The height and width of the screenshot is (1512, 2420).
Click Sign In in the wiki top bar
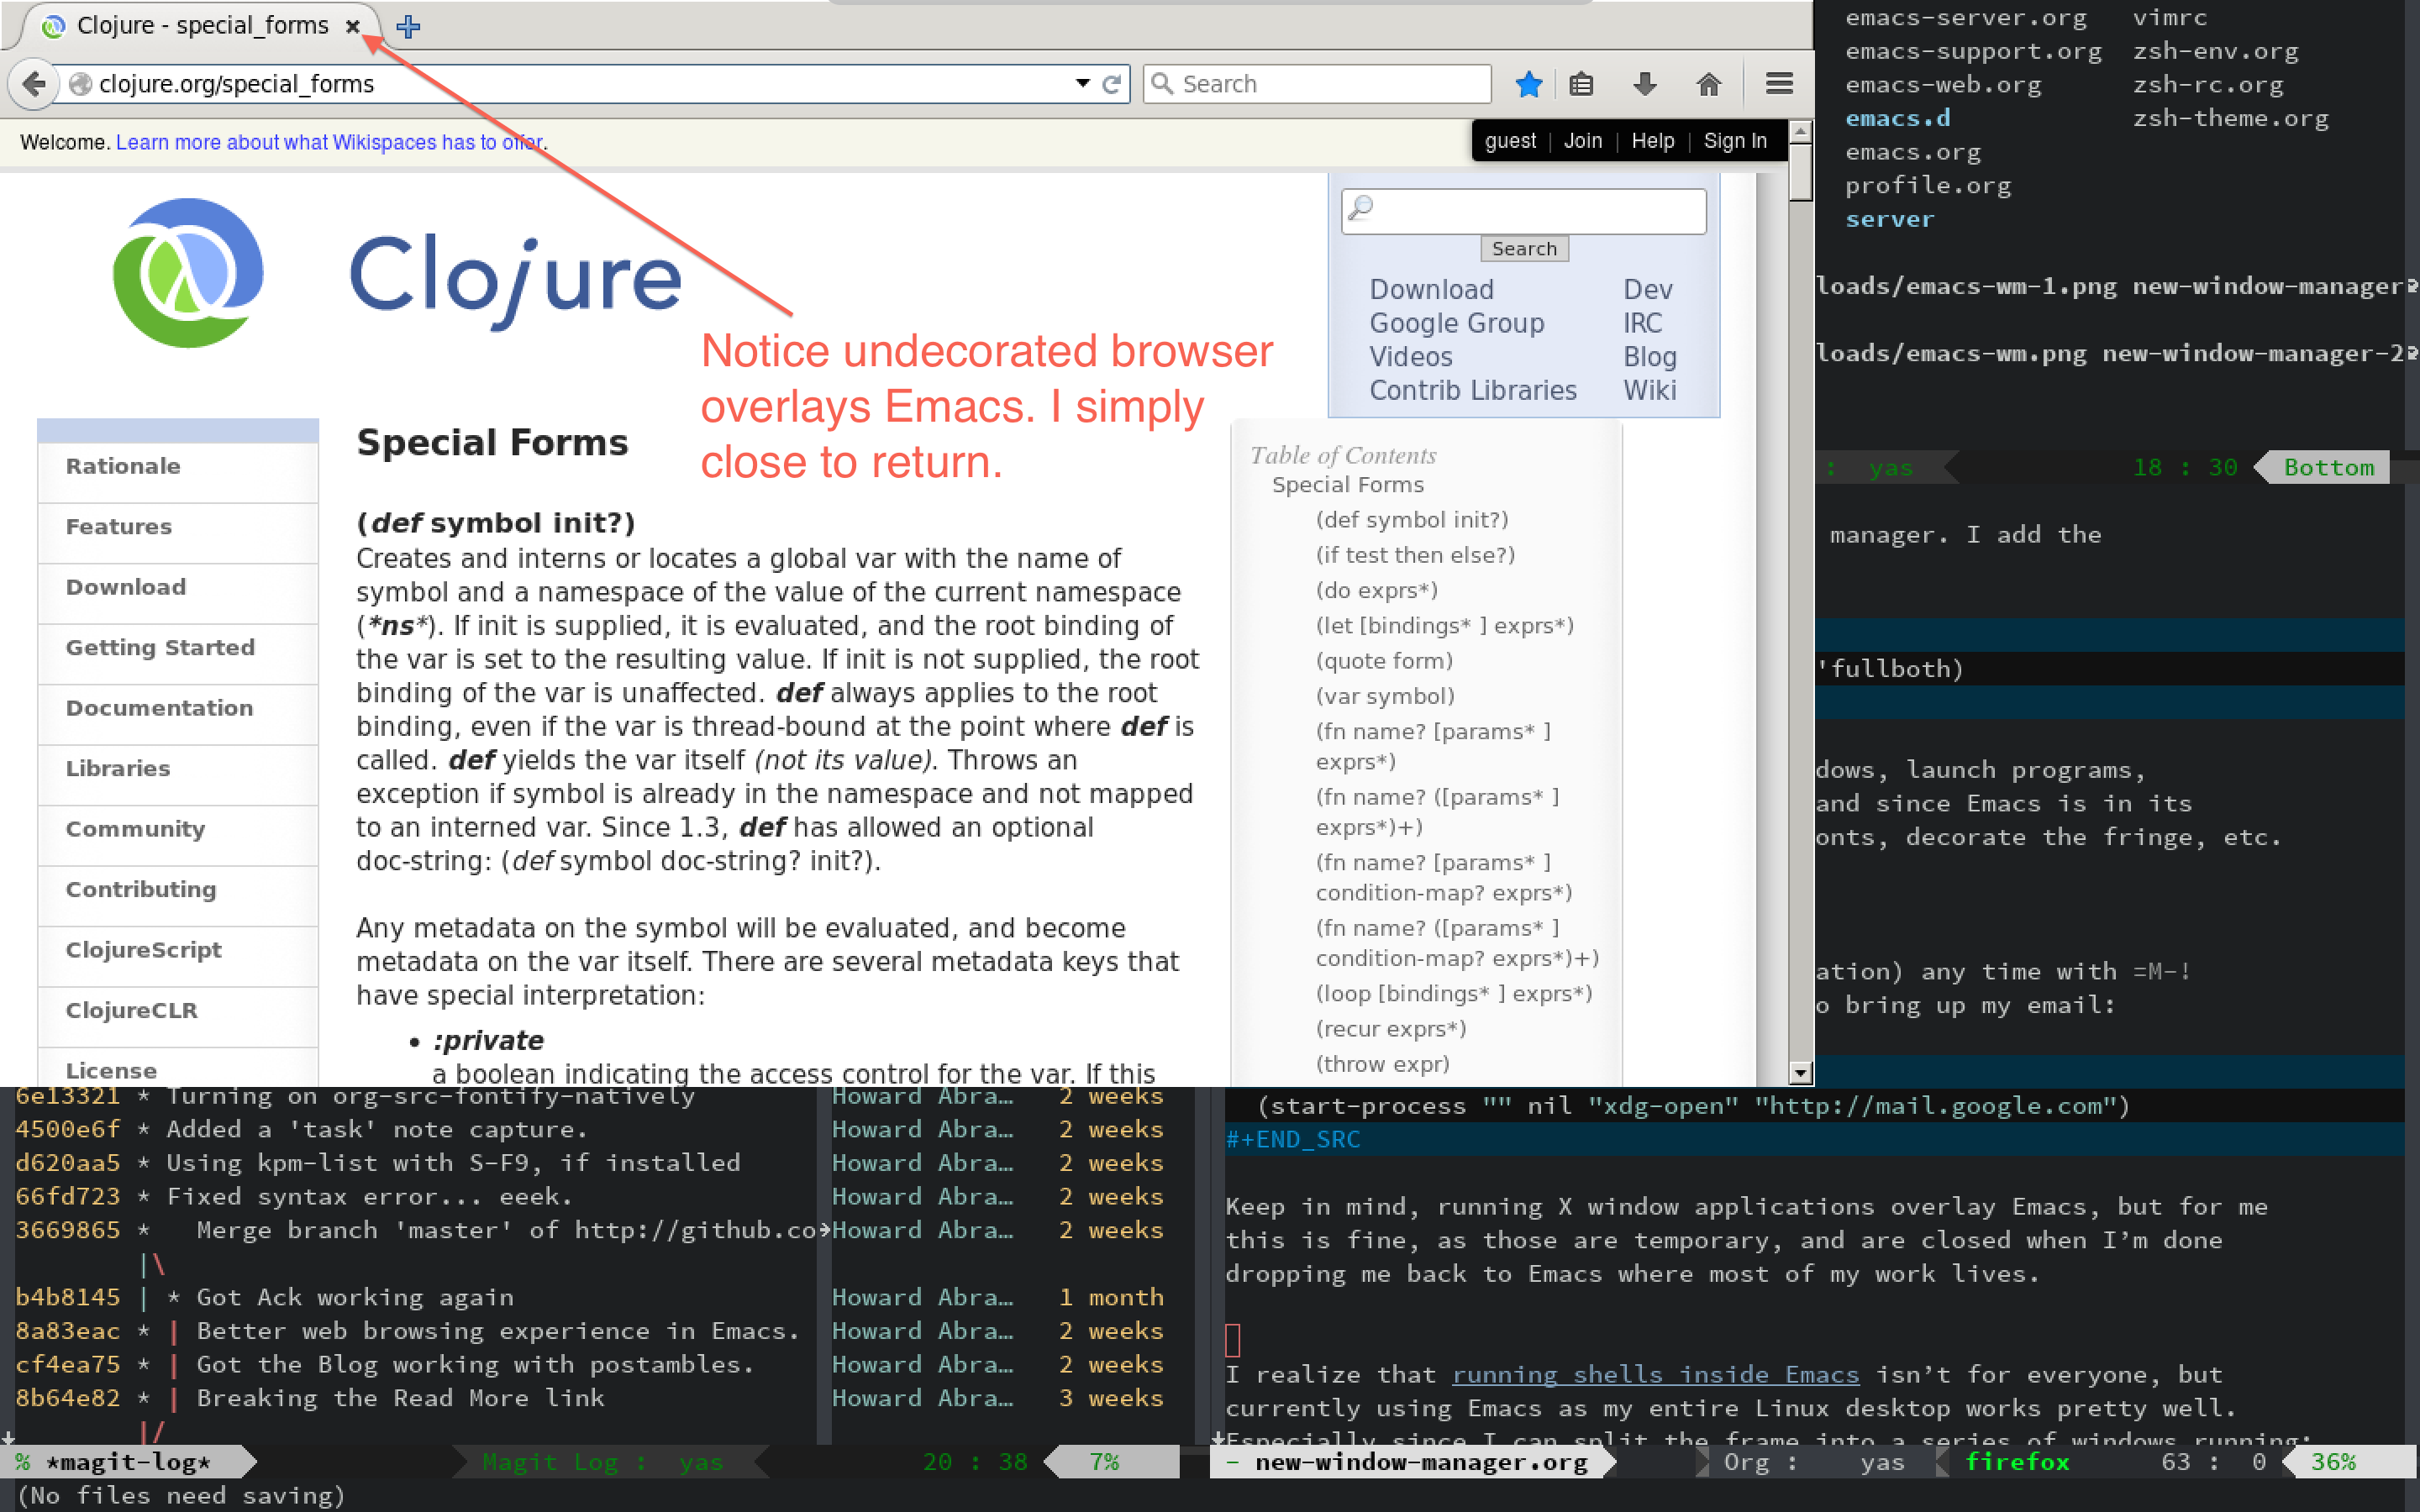point(1735,141)
